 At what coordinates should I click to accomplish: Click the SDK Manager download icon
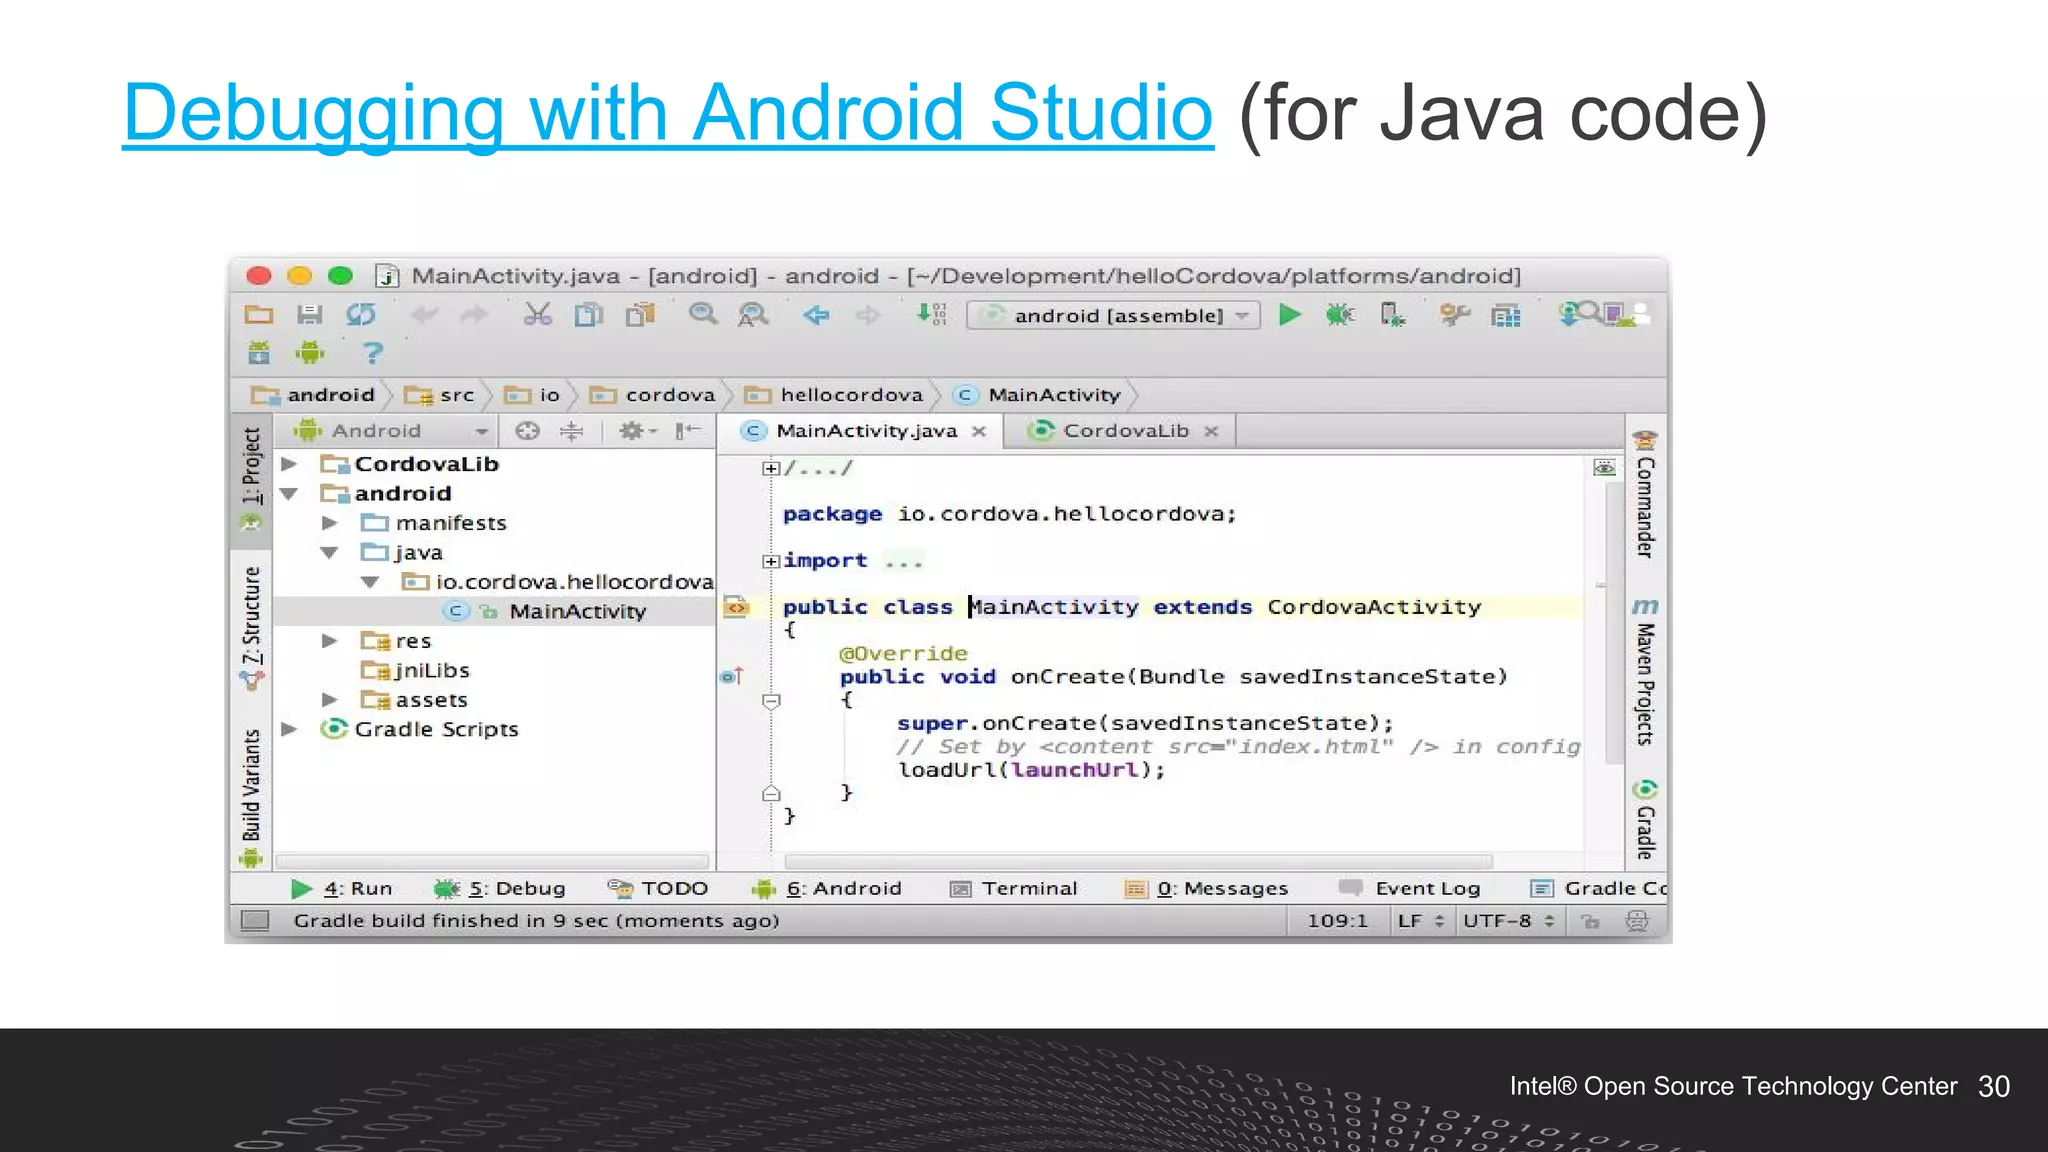[259, 352]
